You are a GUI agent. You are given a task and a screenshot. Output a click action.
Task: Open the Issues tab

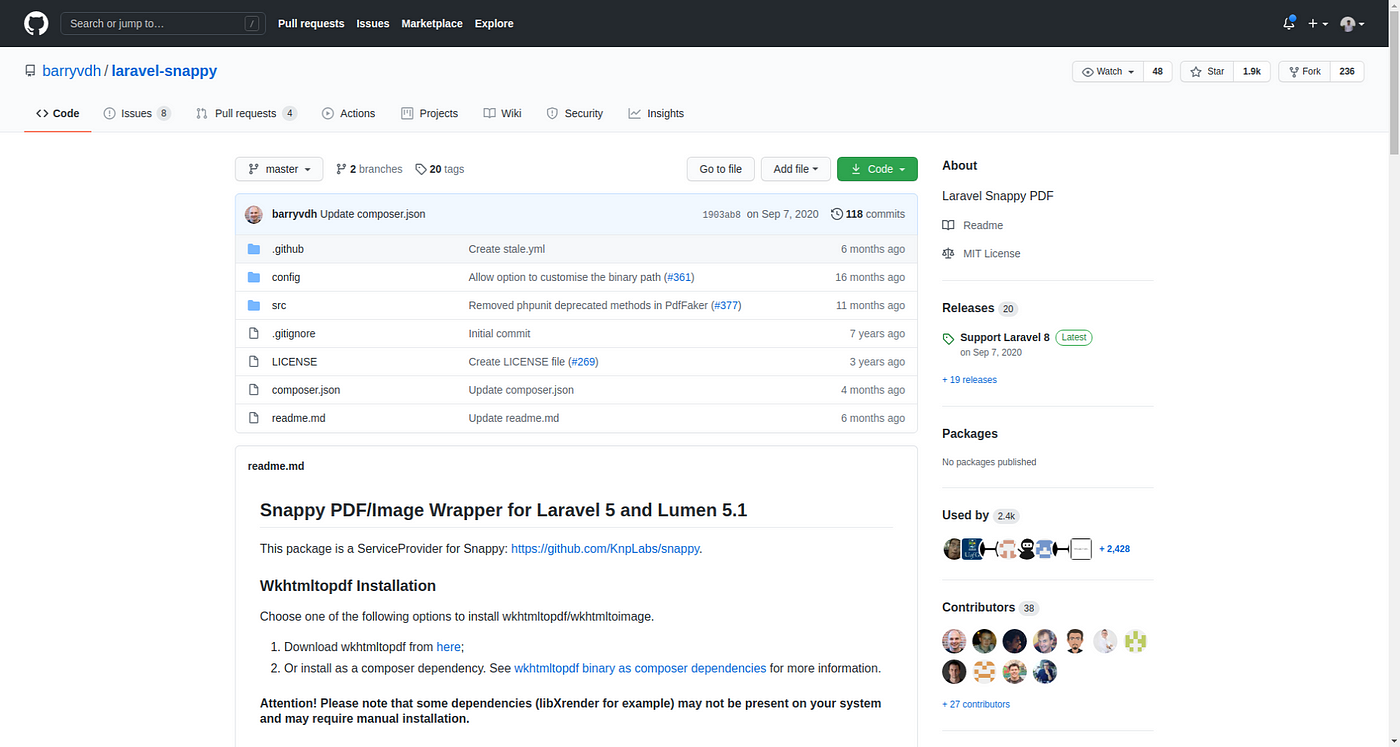click(x=137, y=113)
